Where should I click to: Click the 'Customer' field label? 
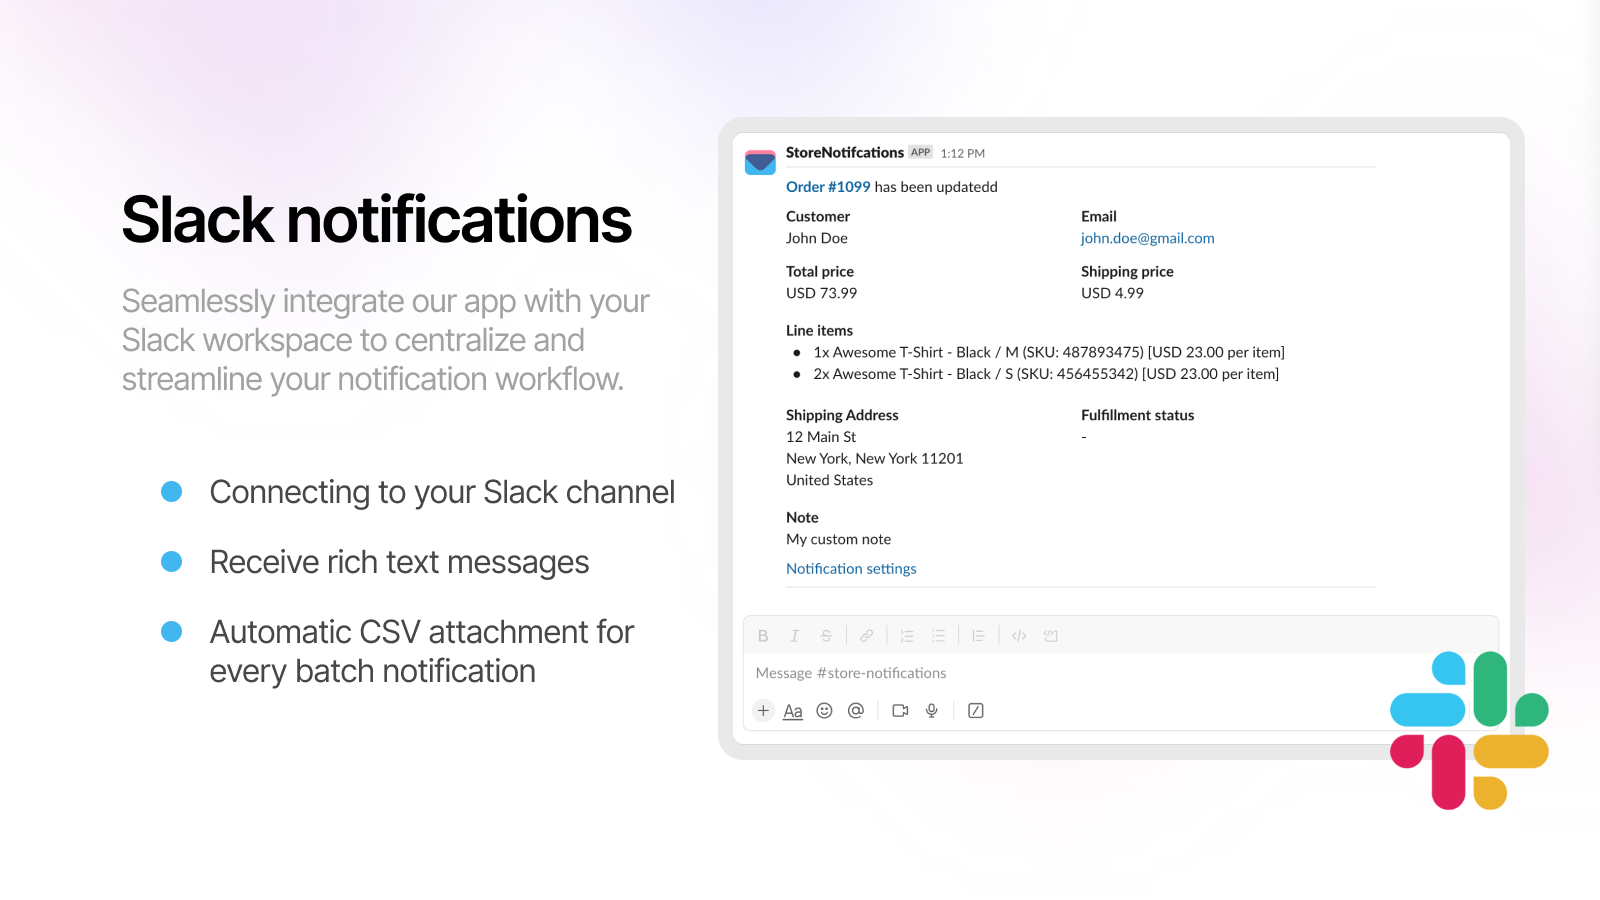[818, 217]
